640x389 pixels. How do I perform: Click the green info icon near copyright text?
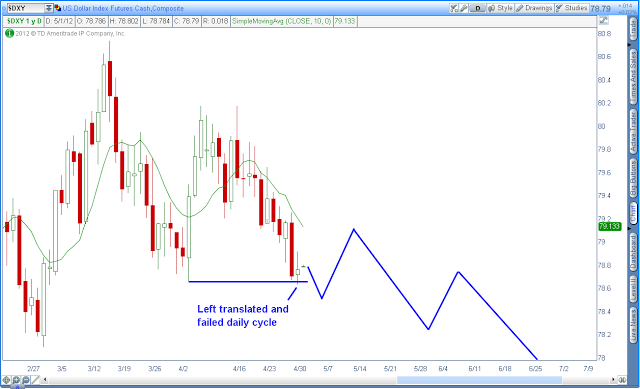pyautogui.click(x=9, y=33)
